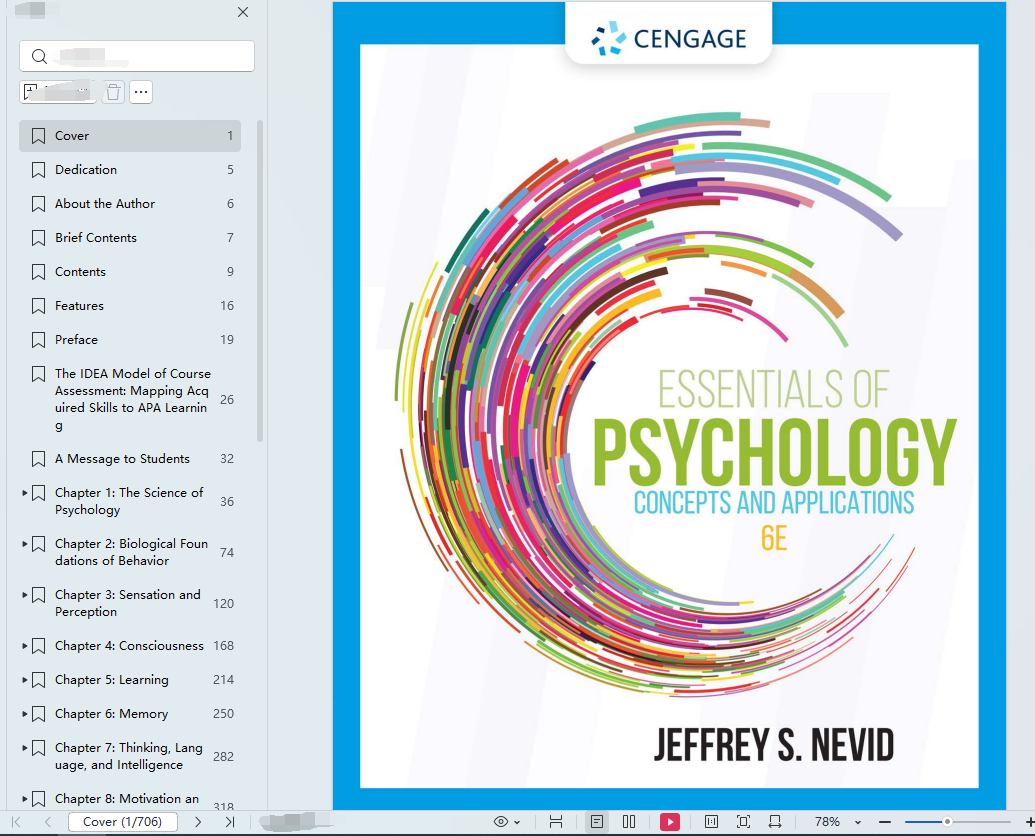
Task: Click the PSYCHOLOGY title on the cover
Action: tap(774, 452)
